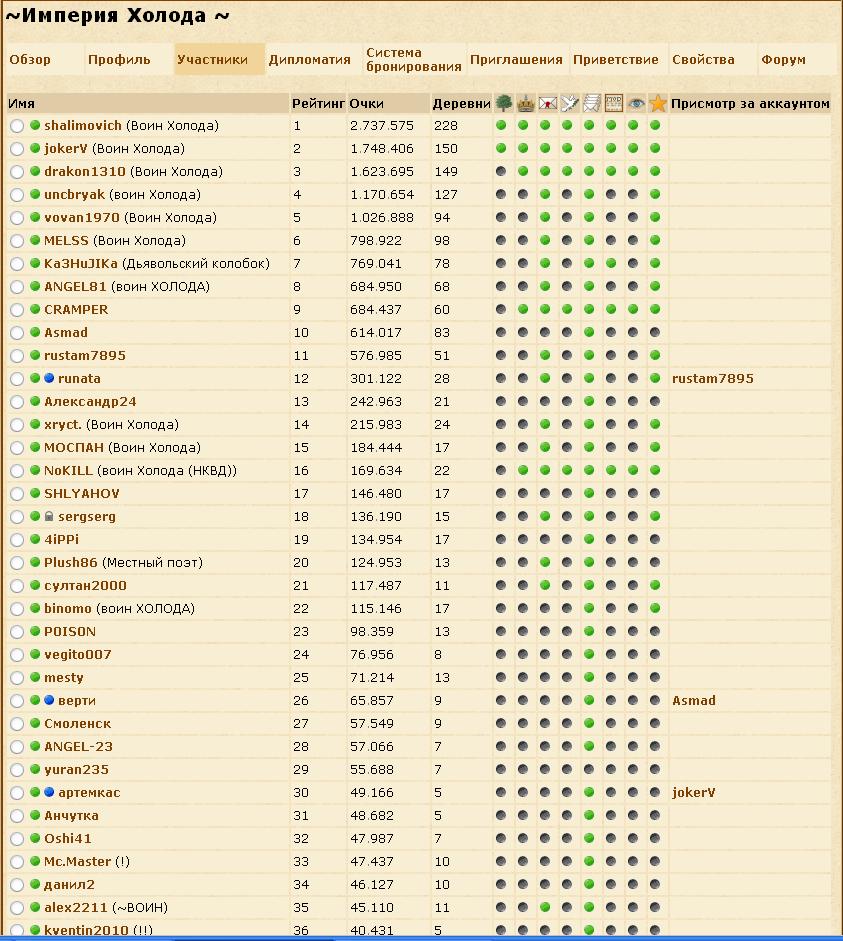Click blue account-sitting dot beside верти

[x=49, y=700]
